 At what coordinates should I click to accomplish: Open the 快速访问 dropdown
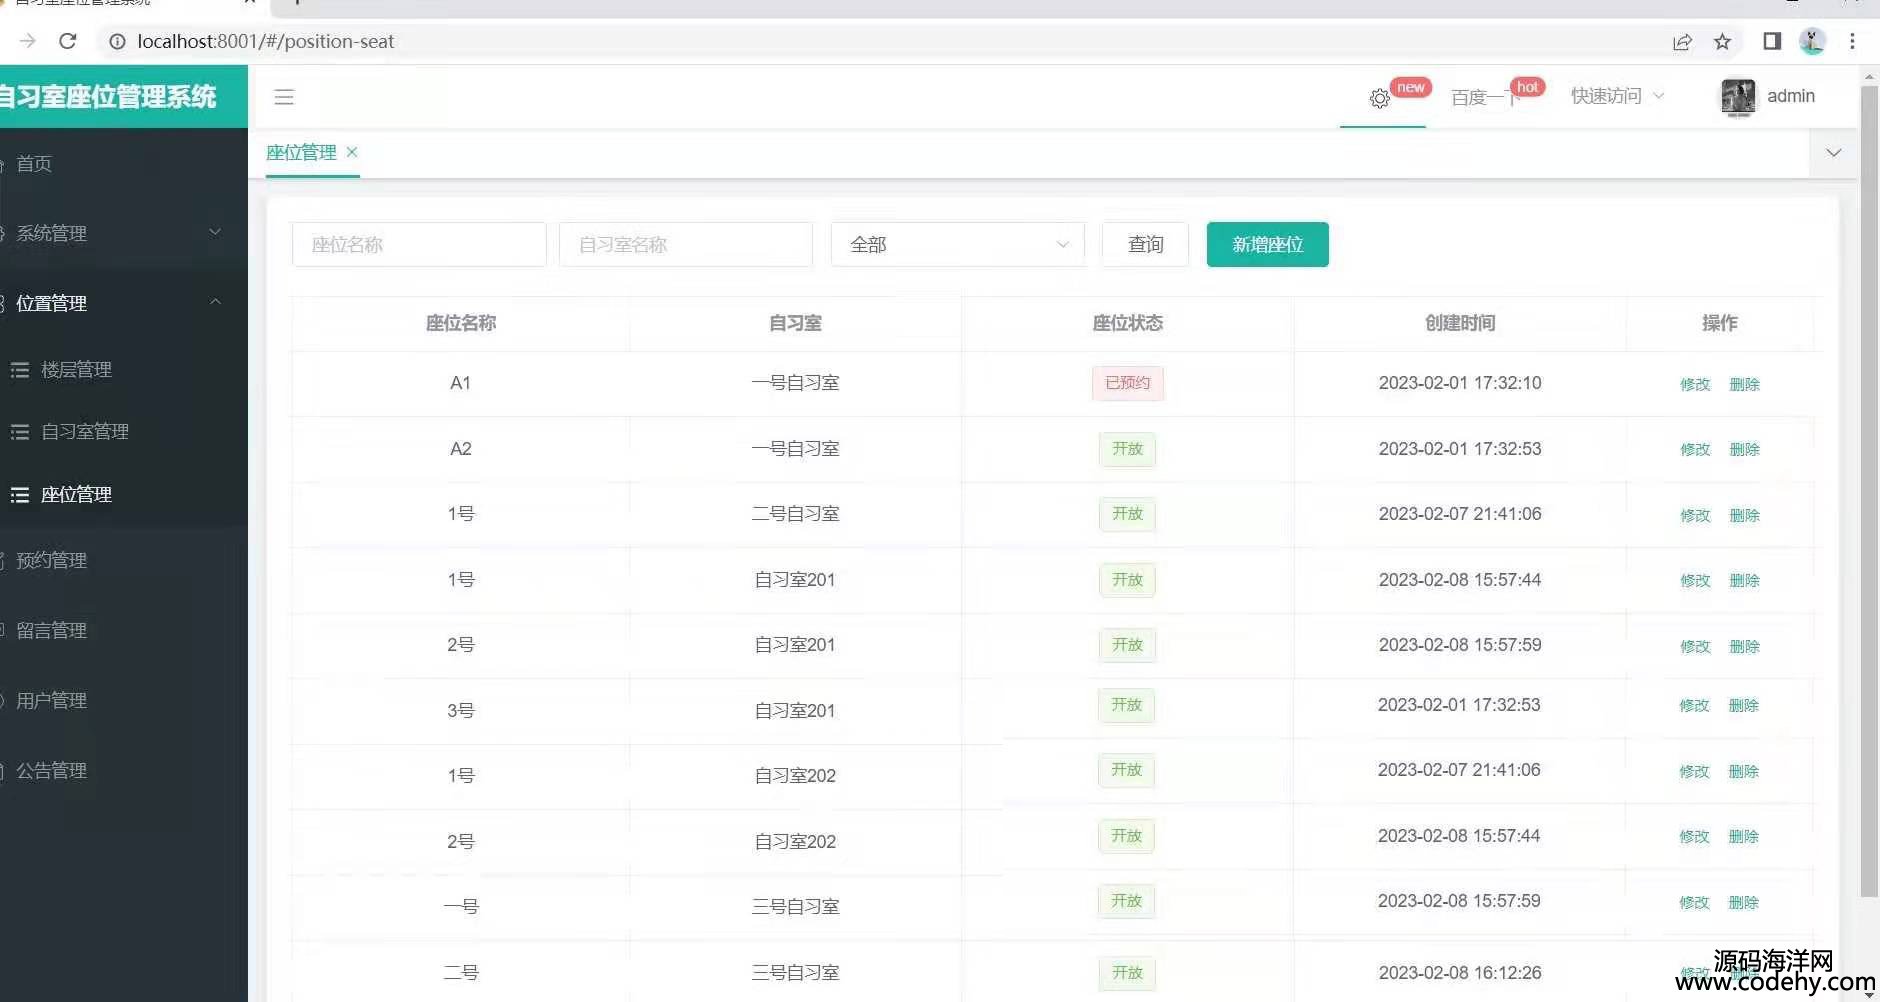click(x=1617, y=96)
